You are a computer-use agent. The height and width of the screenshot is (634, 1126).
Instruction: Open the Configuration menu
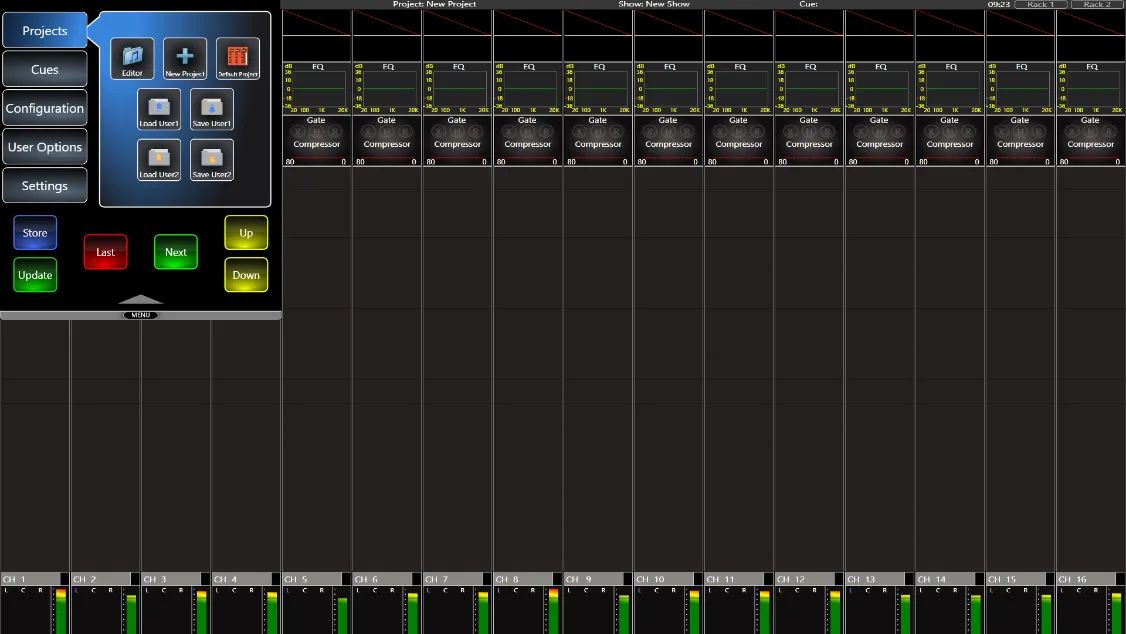coord(45,108)
